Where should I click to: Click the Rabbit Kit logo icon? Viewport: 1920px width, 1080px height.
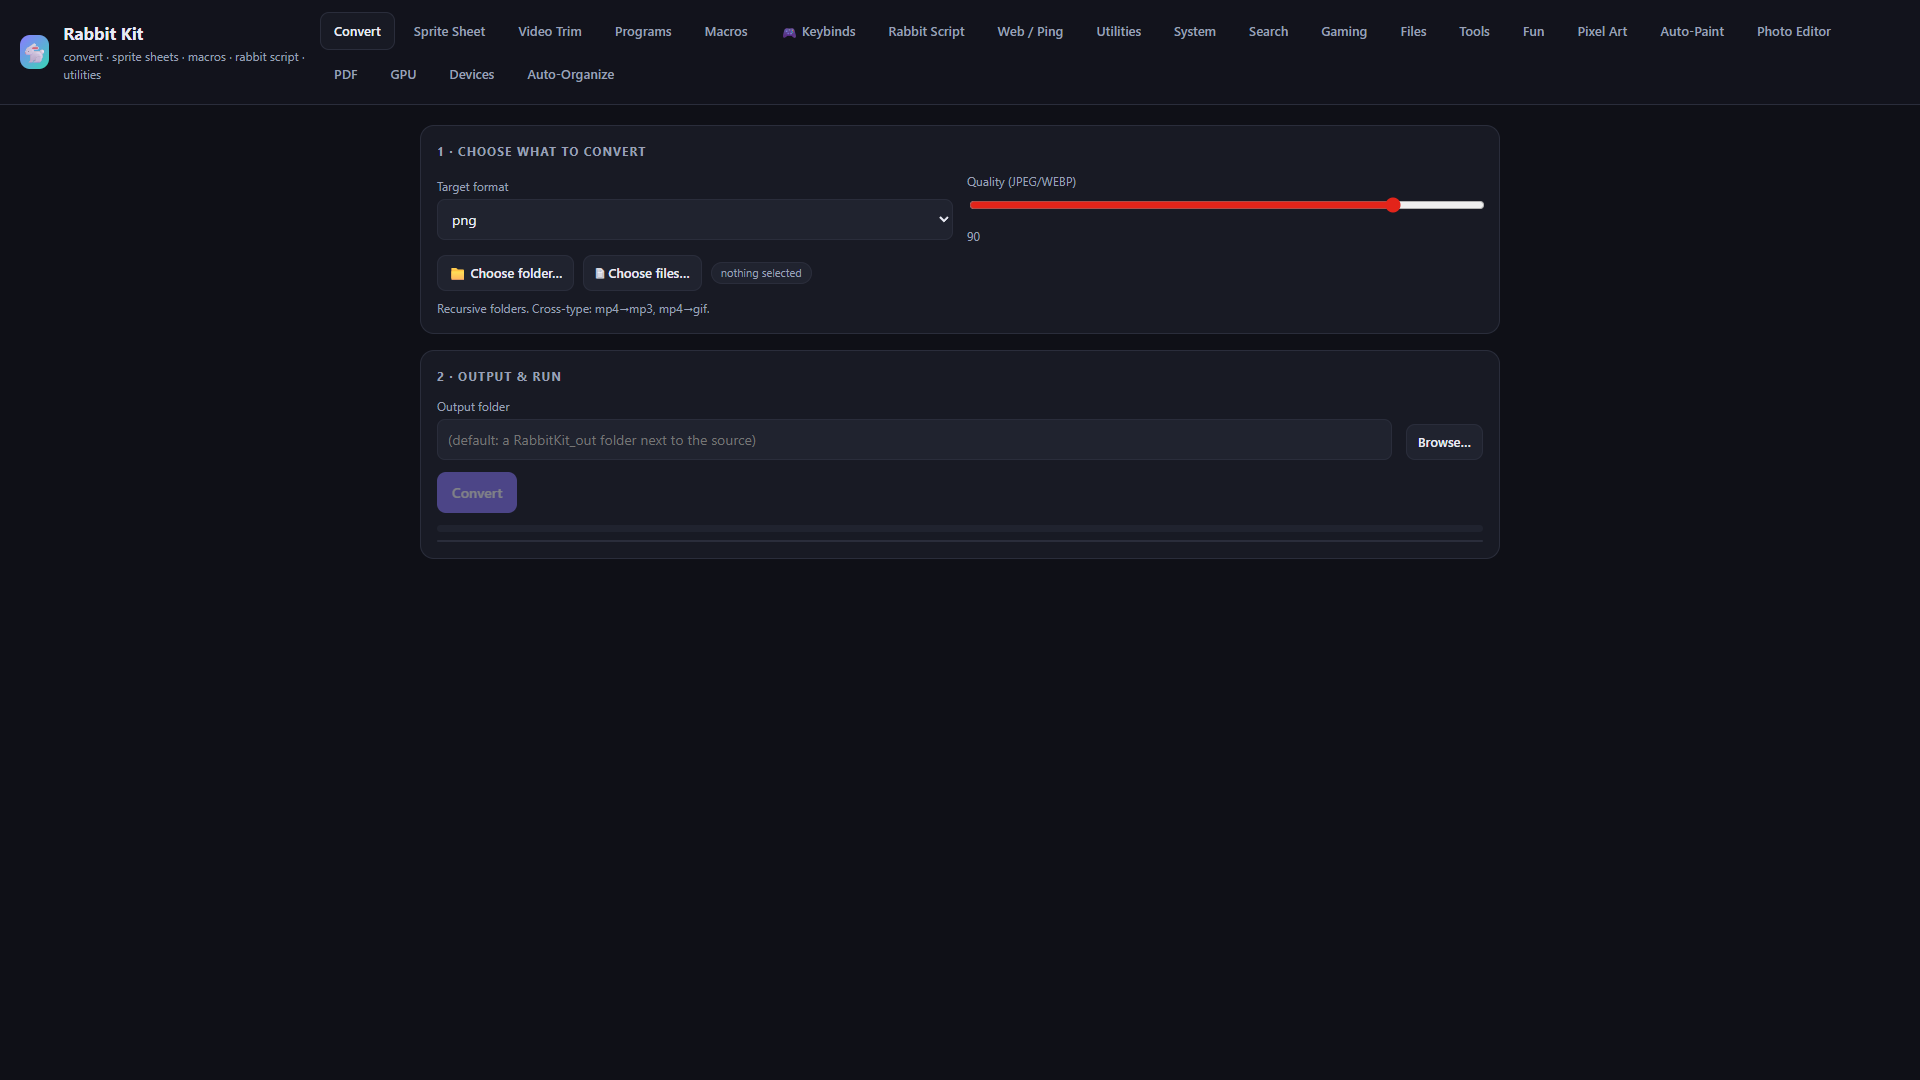[34, 52]
